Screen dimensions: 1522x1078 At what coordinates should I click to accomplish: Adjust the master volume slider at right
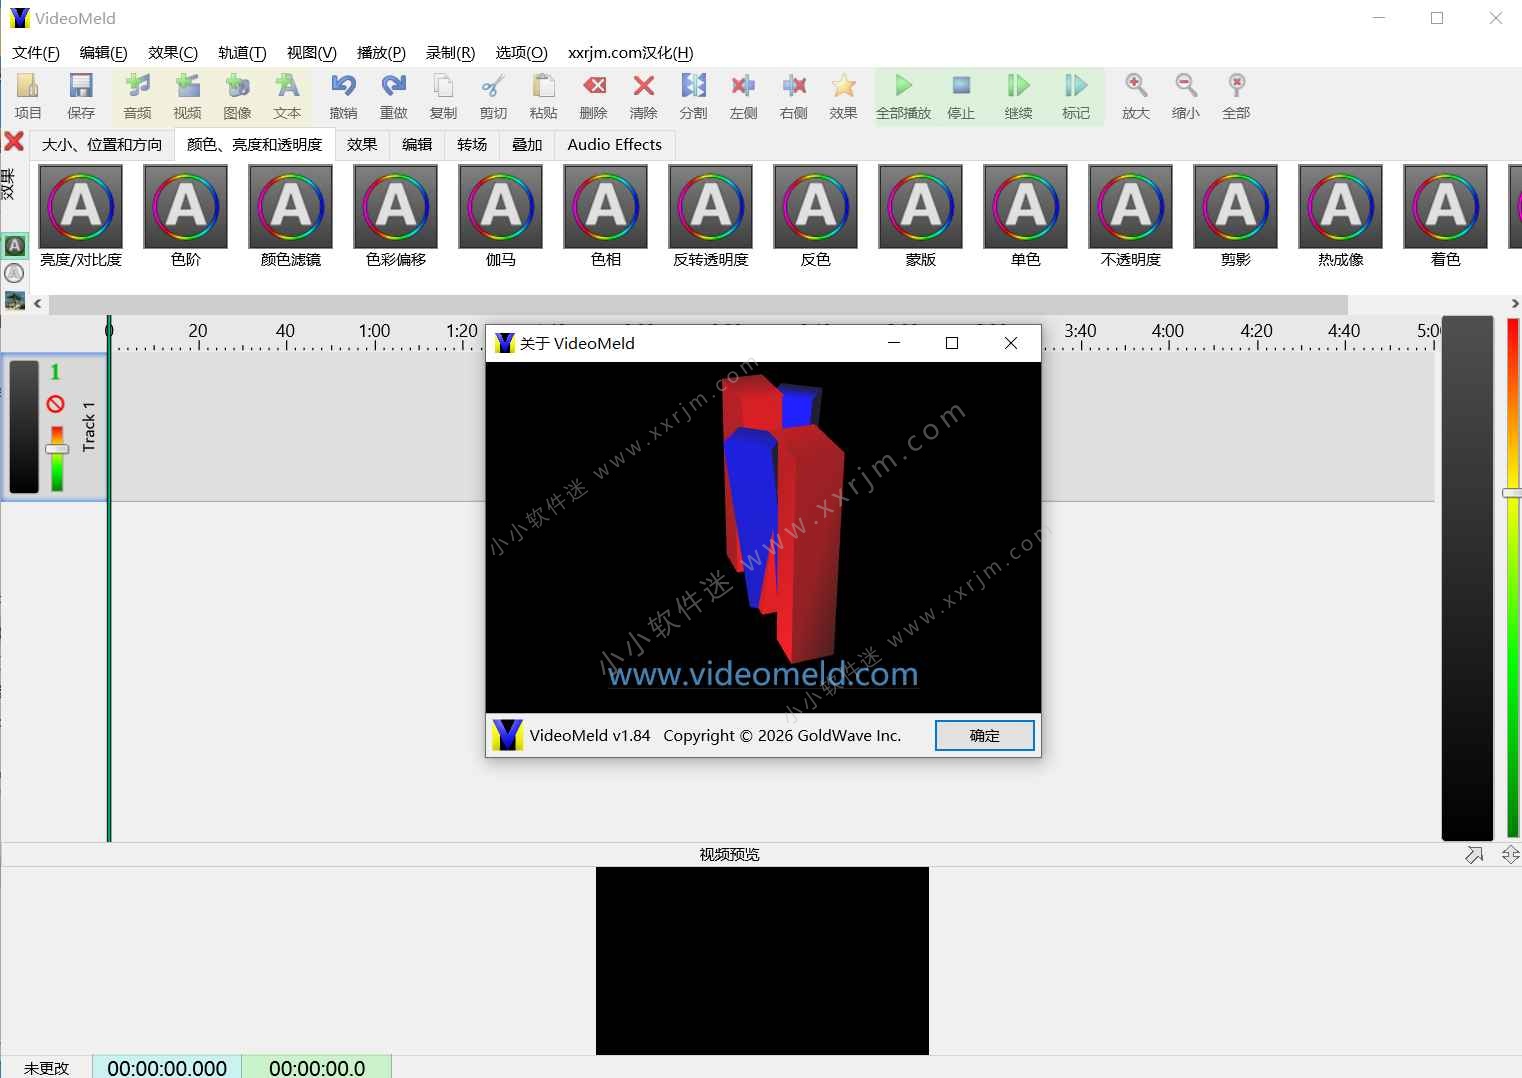(x=1512, y=493)
